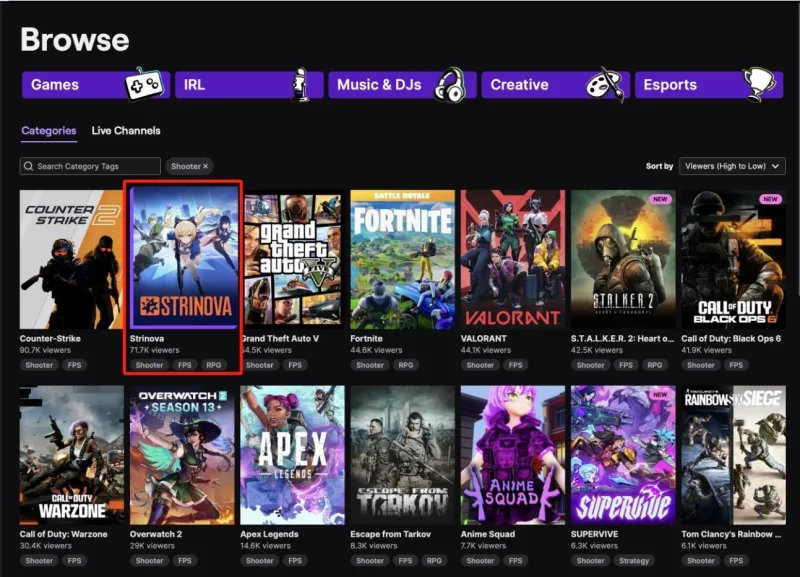
Task: Switch to the Live Channels tab
Action: tap(126, 131)
